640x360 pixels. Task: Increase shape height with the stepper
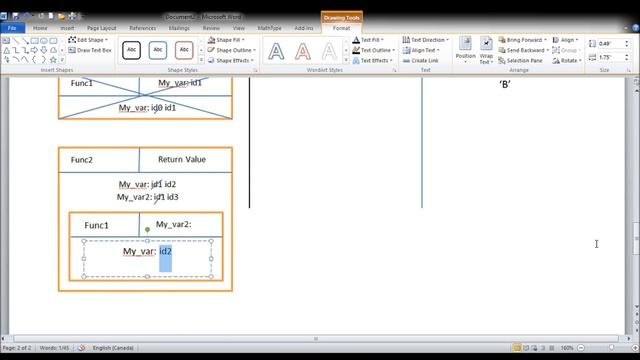[x=627, y=41]
